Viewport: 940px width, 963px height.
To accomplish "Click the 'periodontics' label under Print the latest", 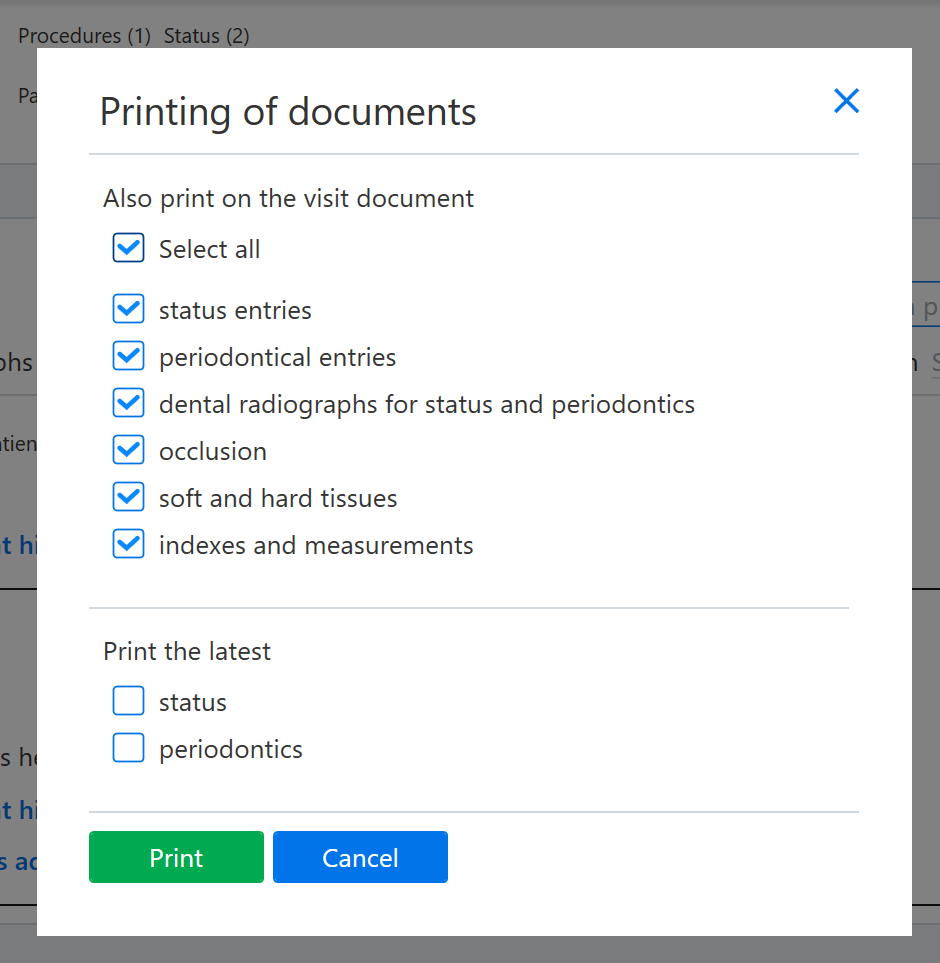I will (x=231, y=750).
